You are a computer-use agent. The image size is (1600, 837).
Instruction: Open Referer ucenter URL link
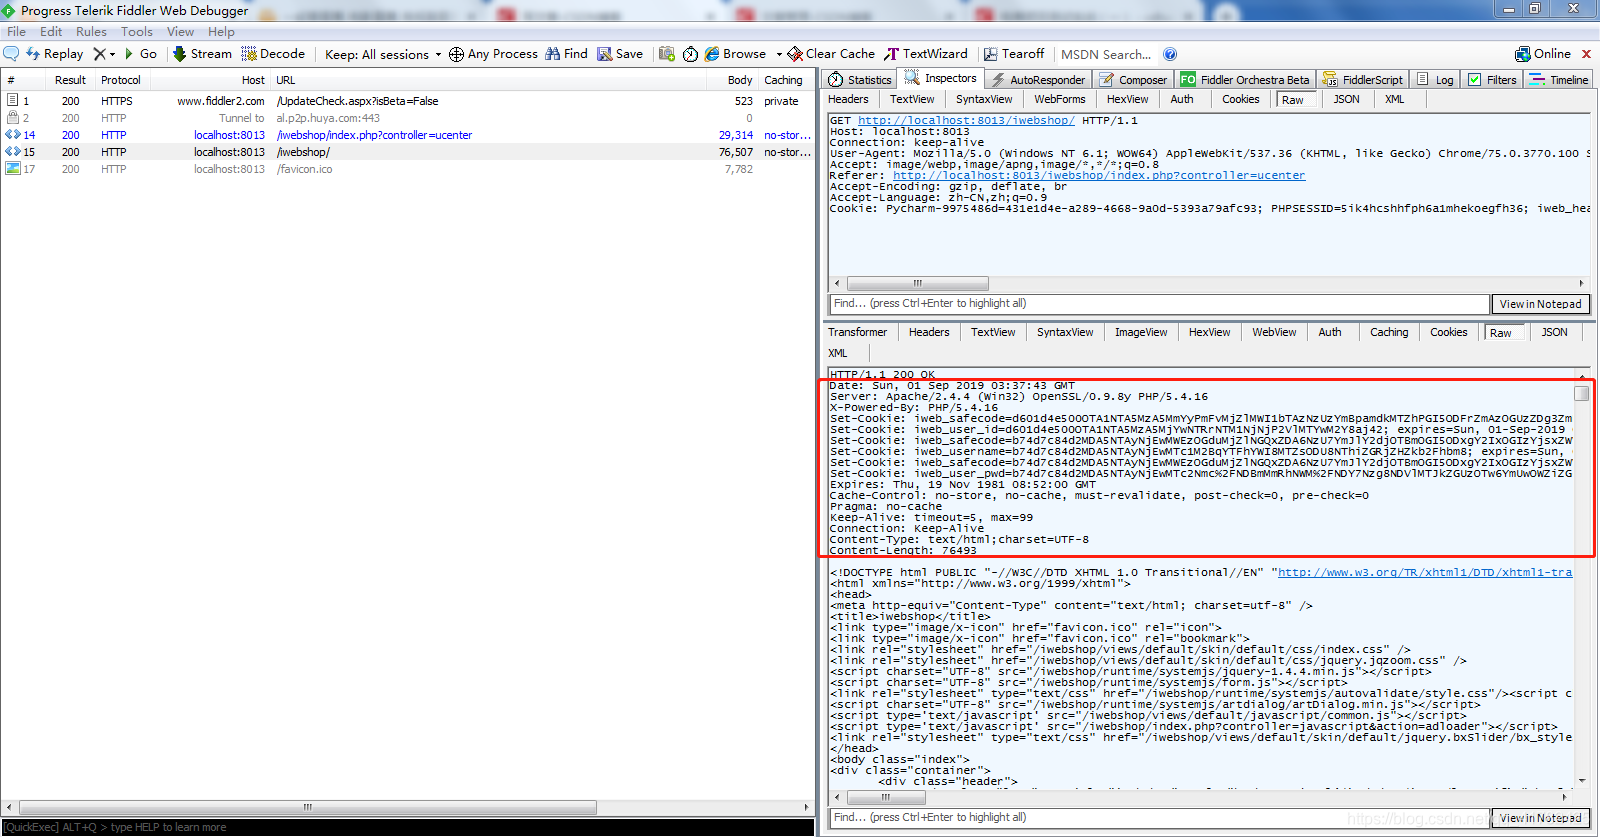pyautogui.click(x=1099, y=175)
